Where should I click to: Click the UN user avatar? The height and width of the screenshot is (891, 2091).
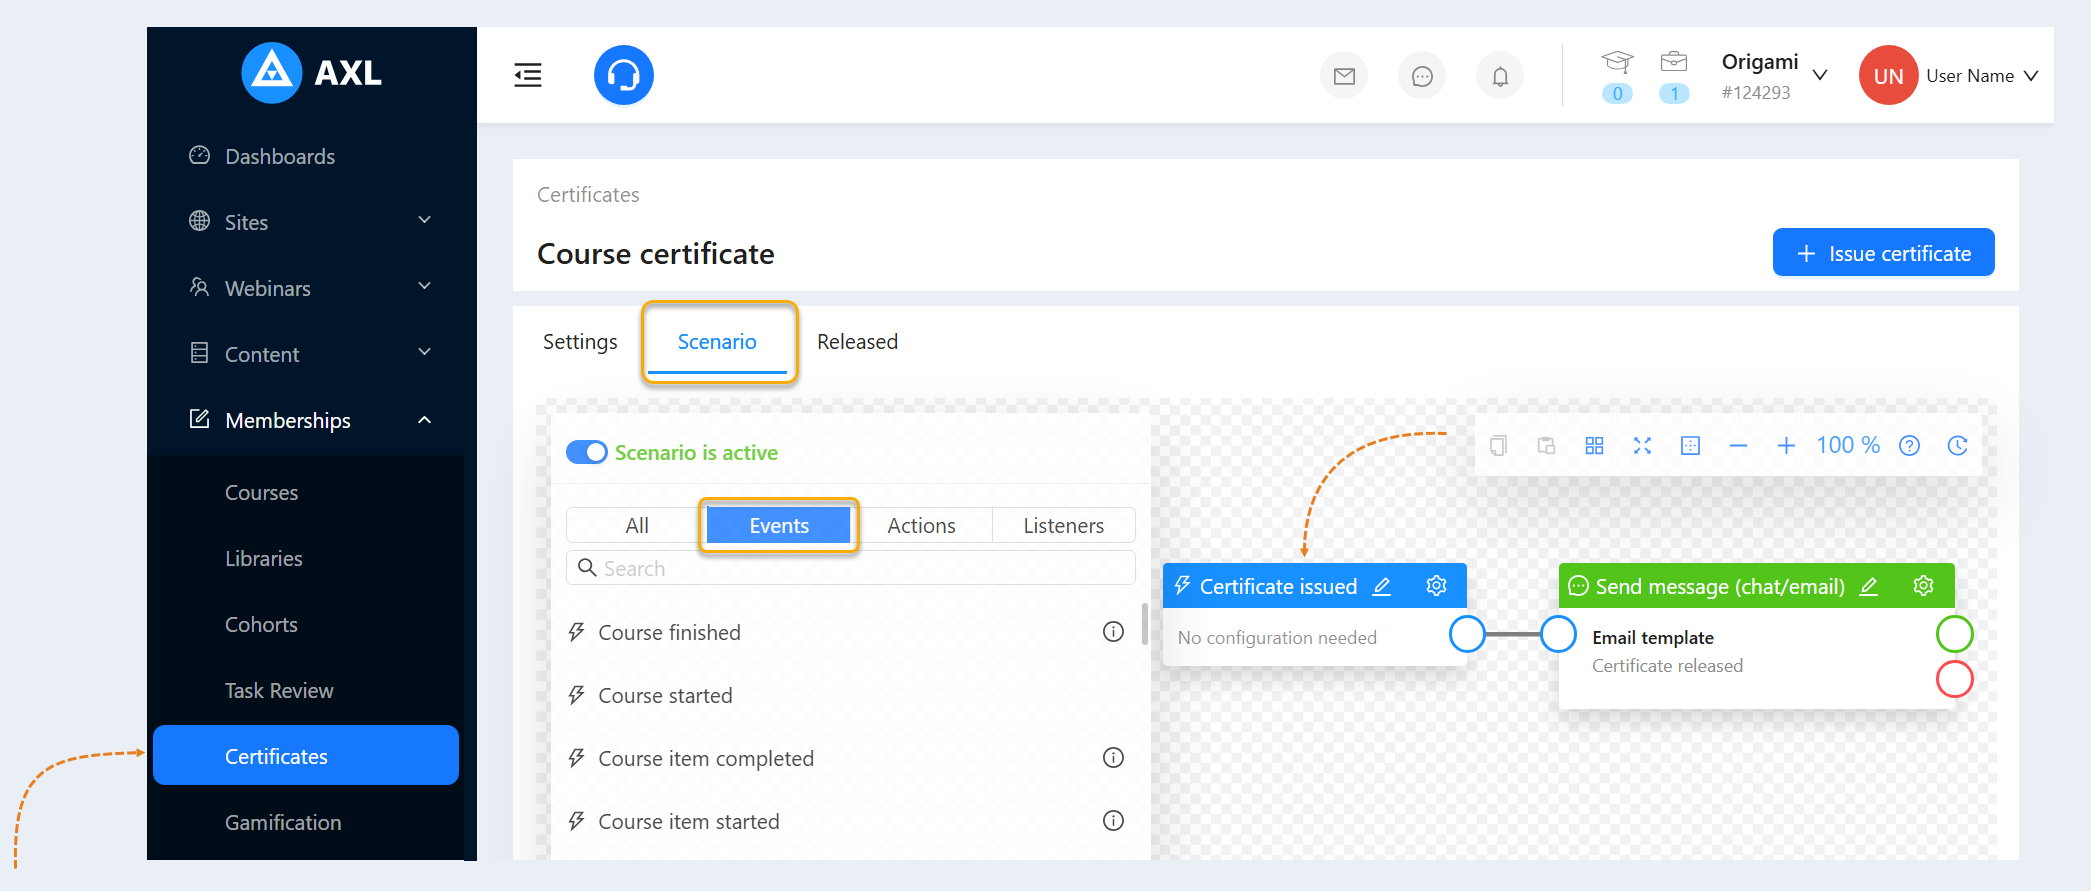coord(1888,75)
